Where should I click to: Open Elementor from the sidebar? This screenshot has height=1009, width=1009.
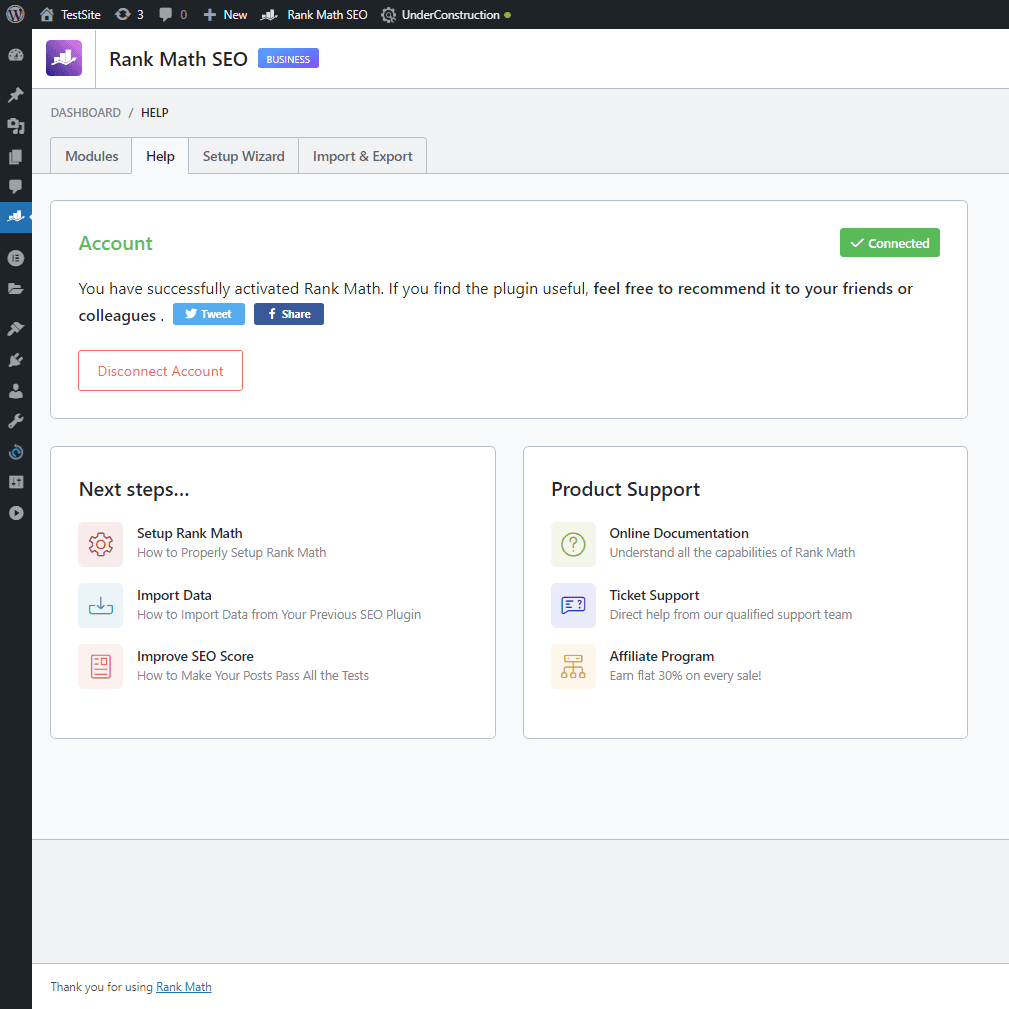15,258
